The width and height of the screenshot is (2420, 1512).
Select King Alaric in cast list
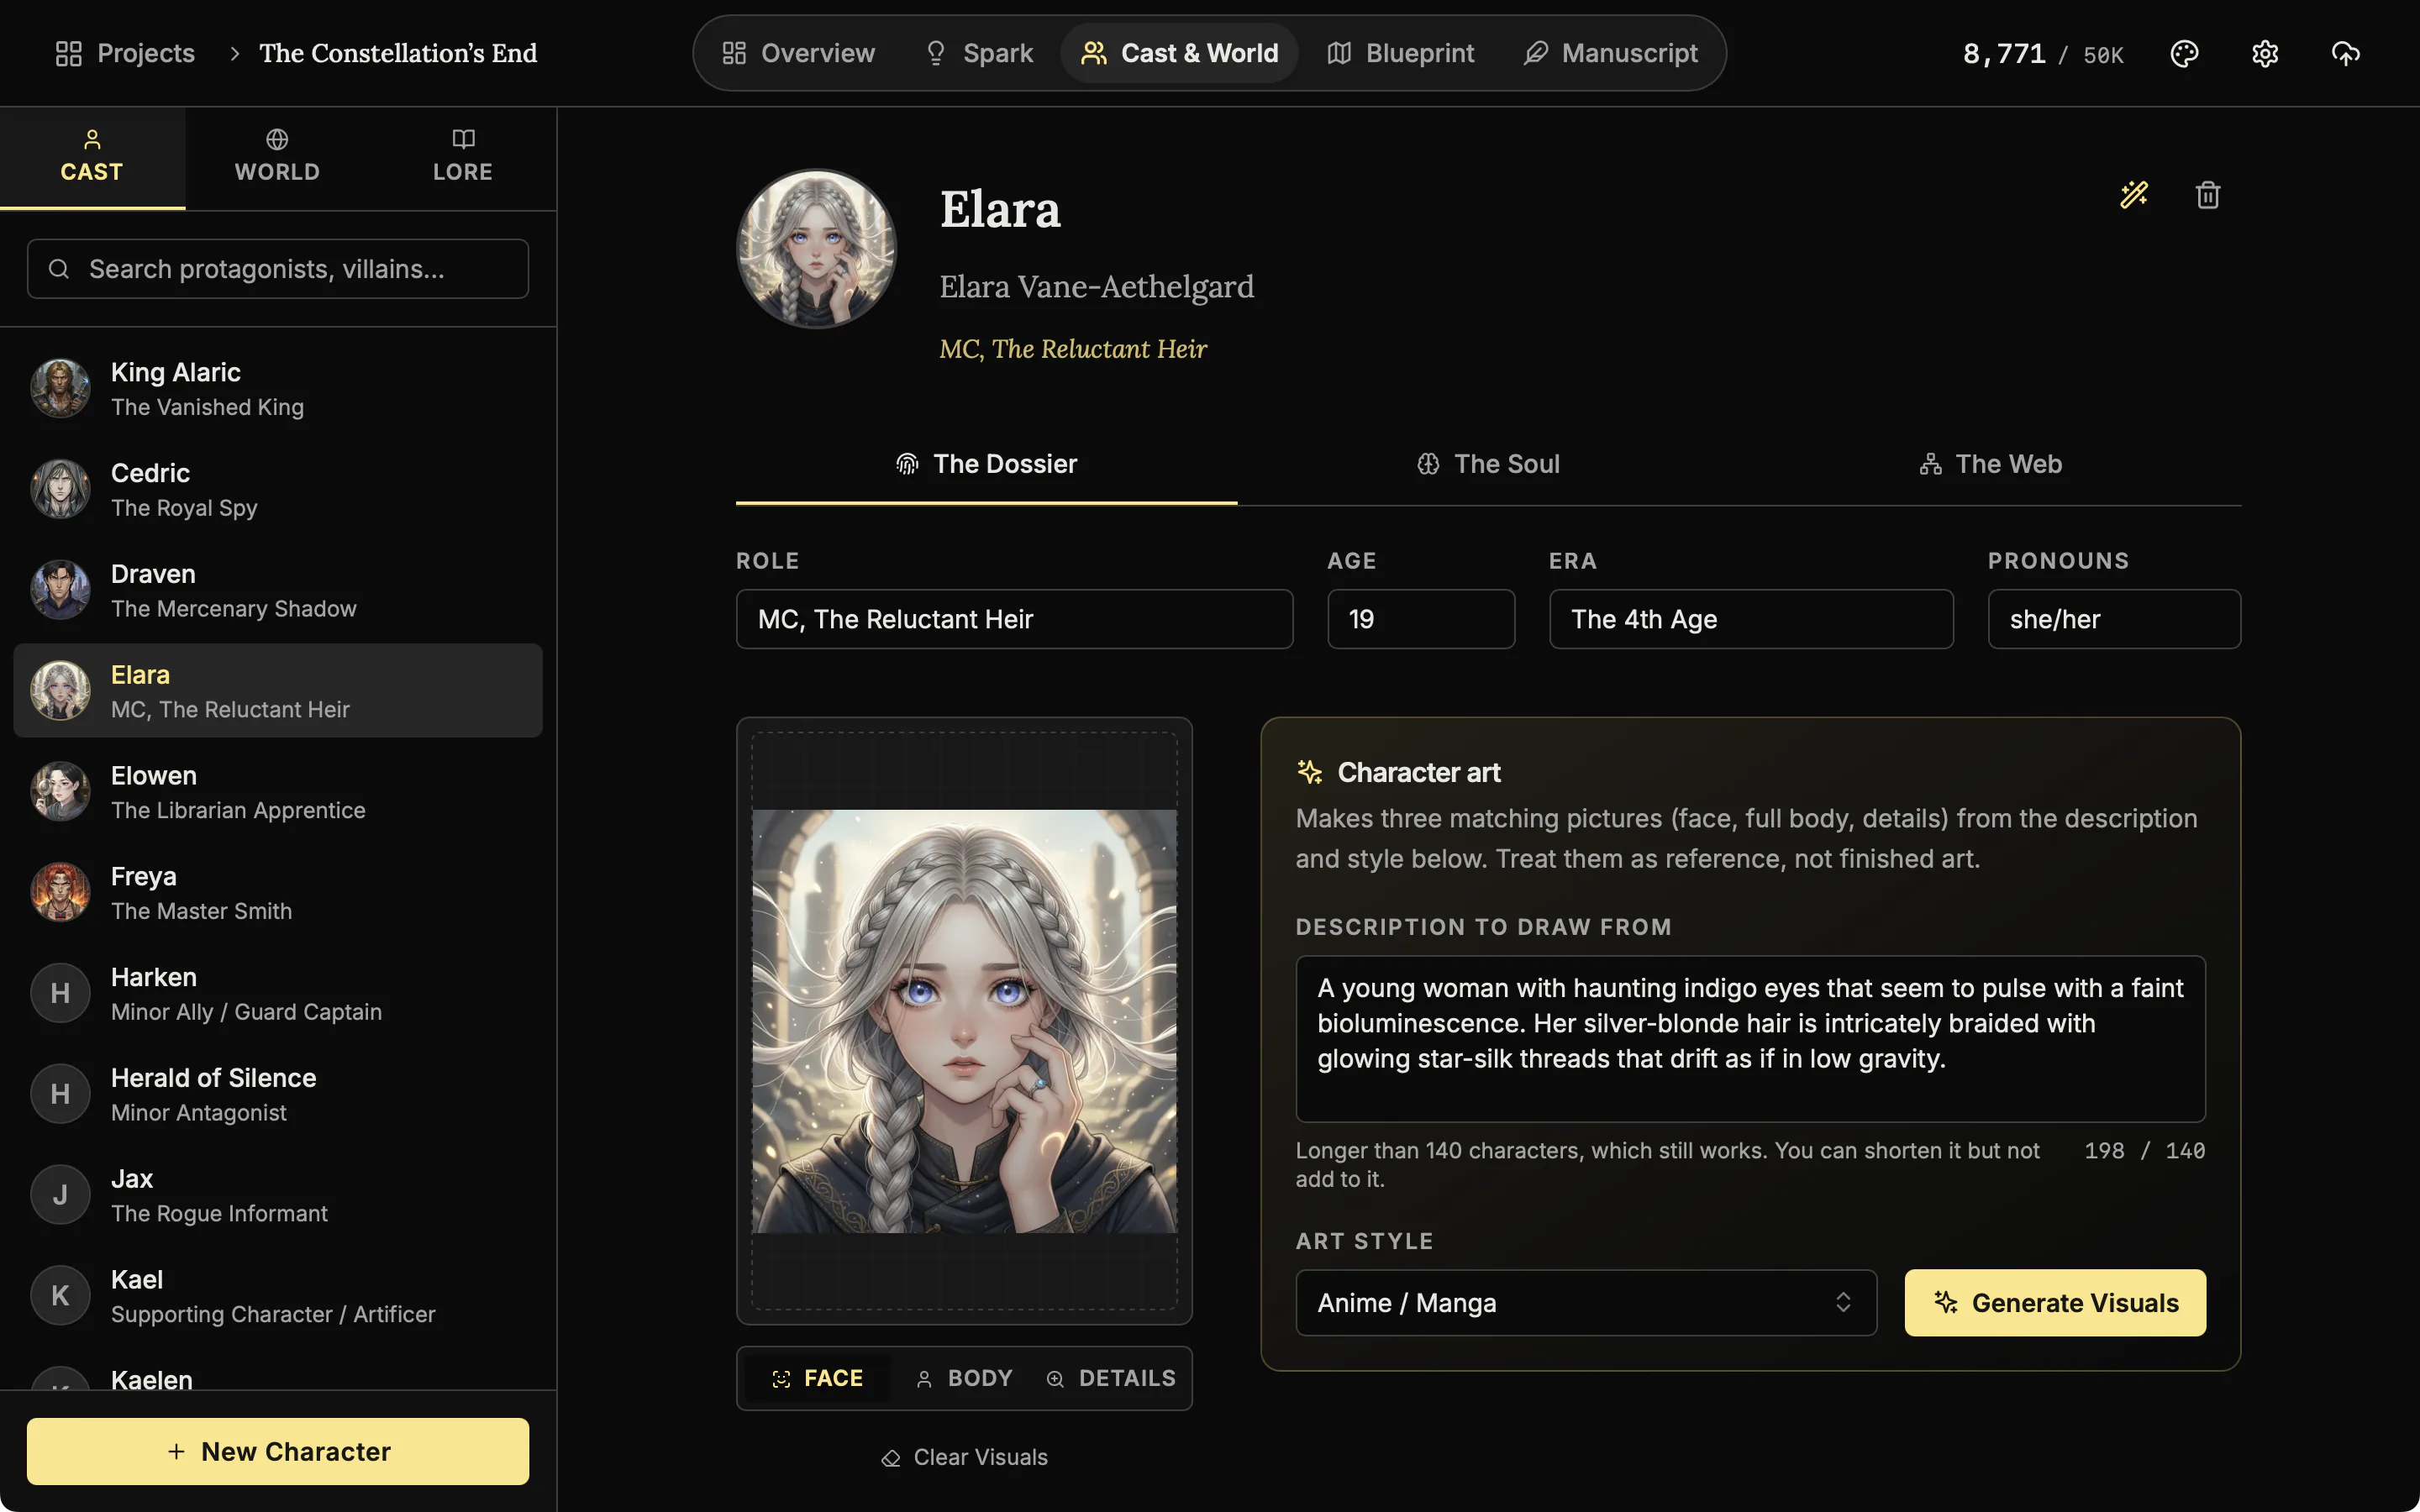(x=278, y=389)
